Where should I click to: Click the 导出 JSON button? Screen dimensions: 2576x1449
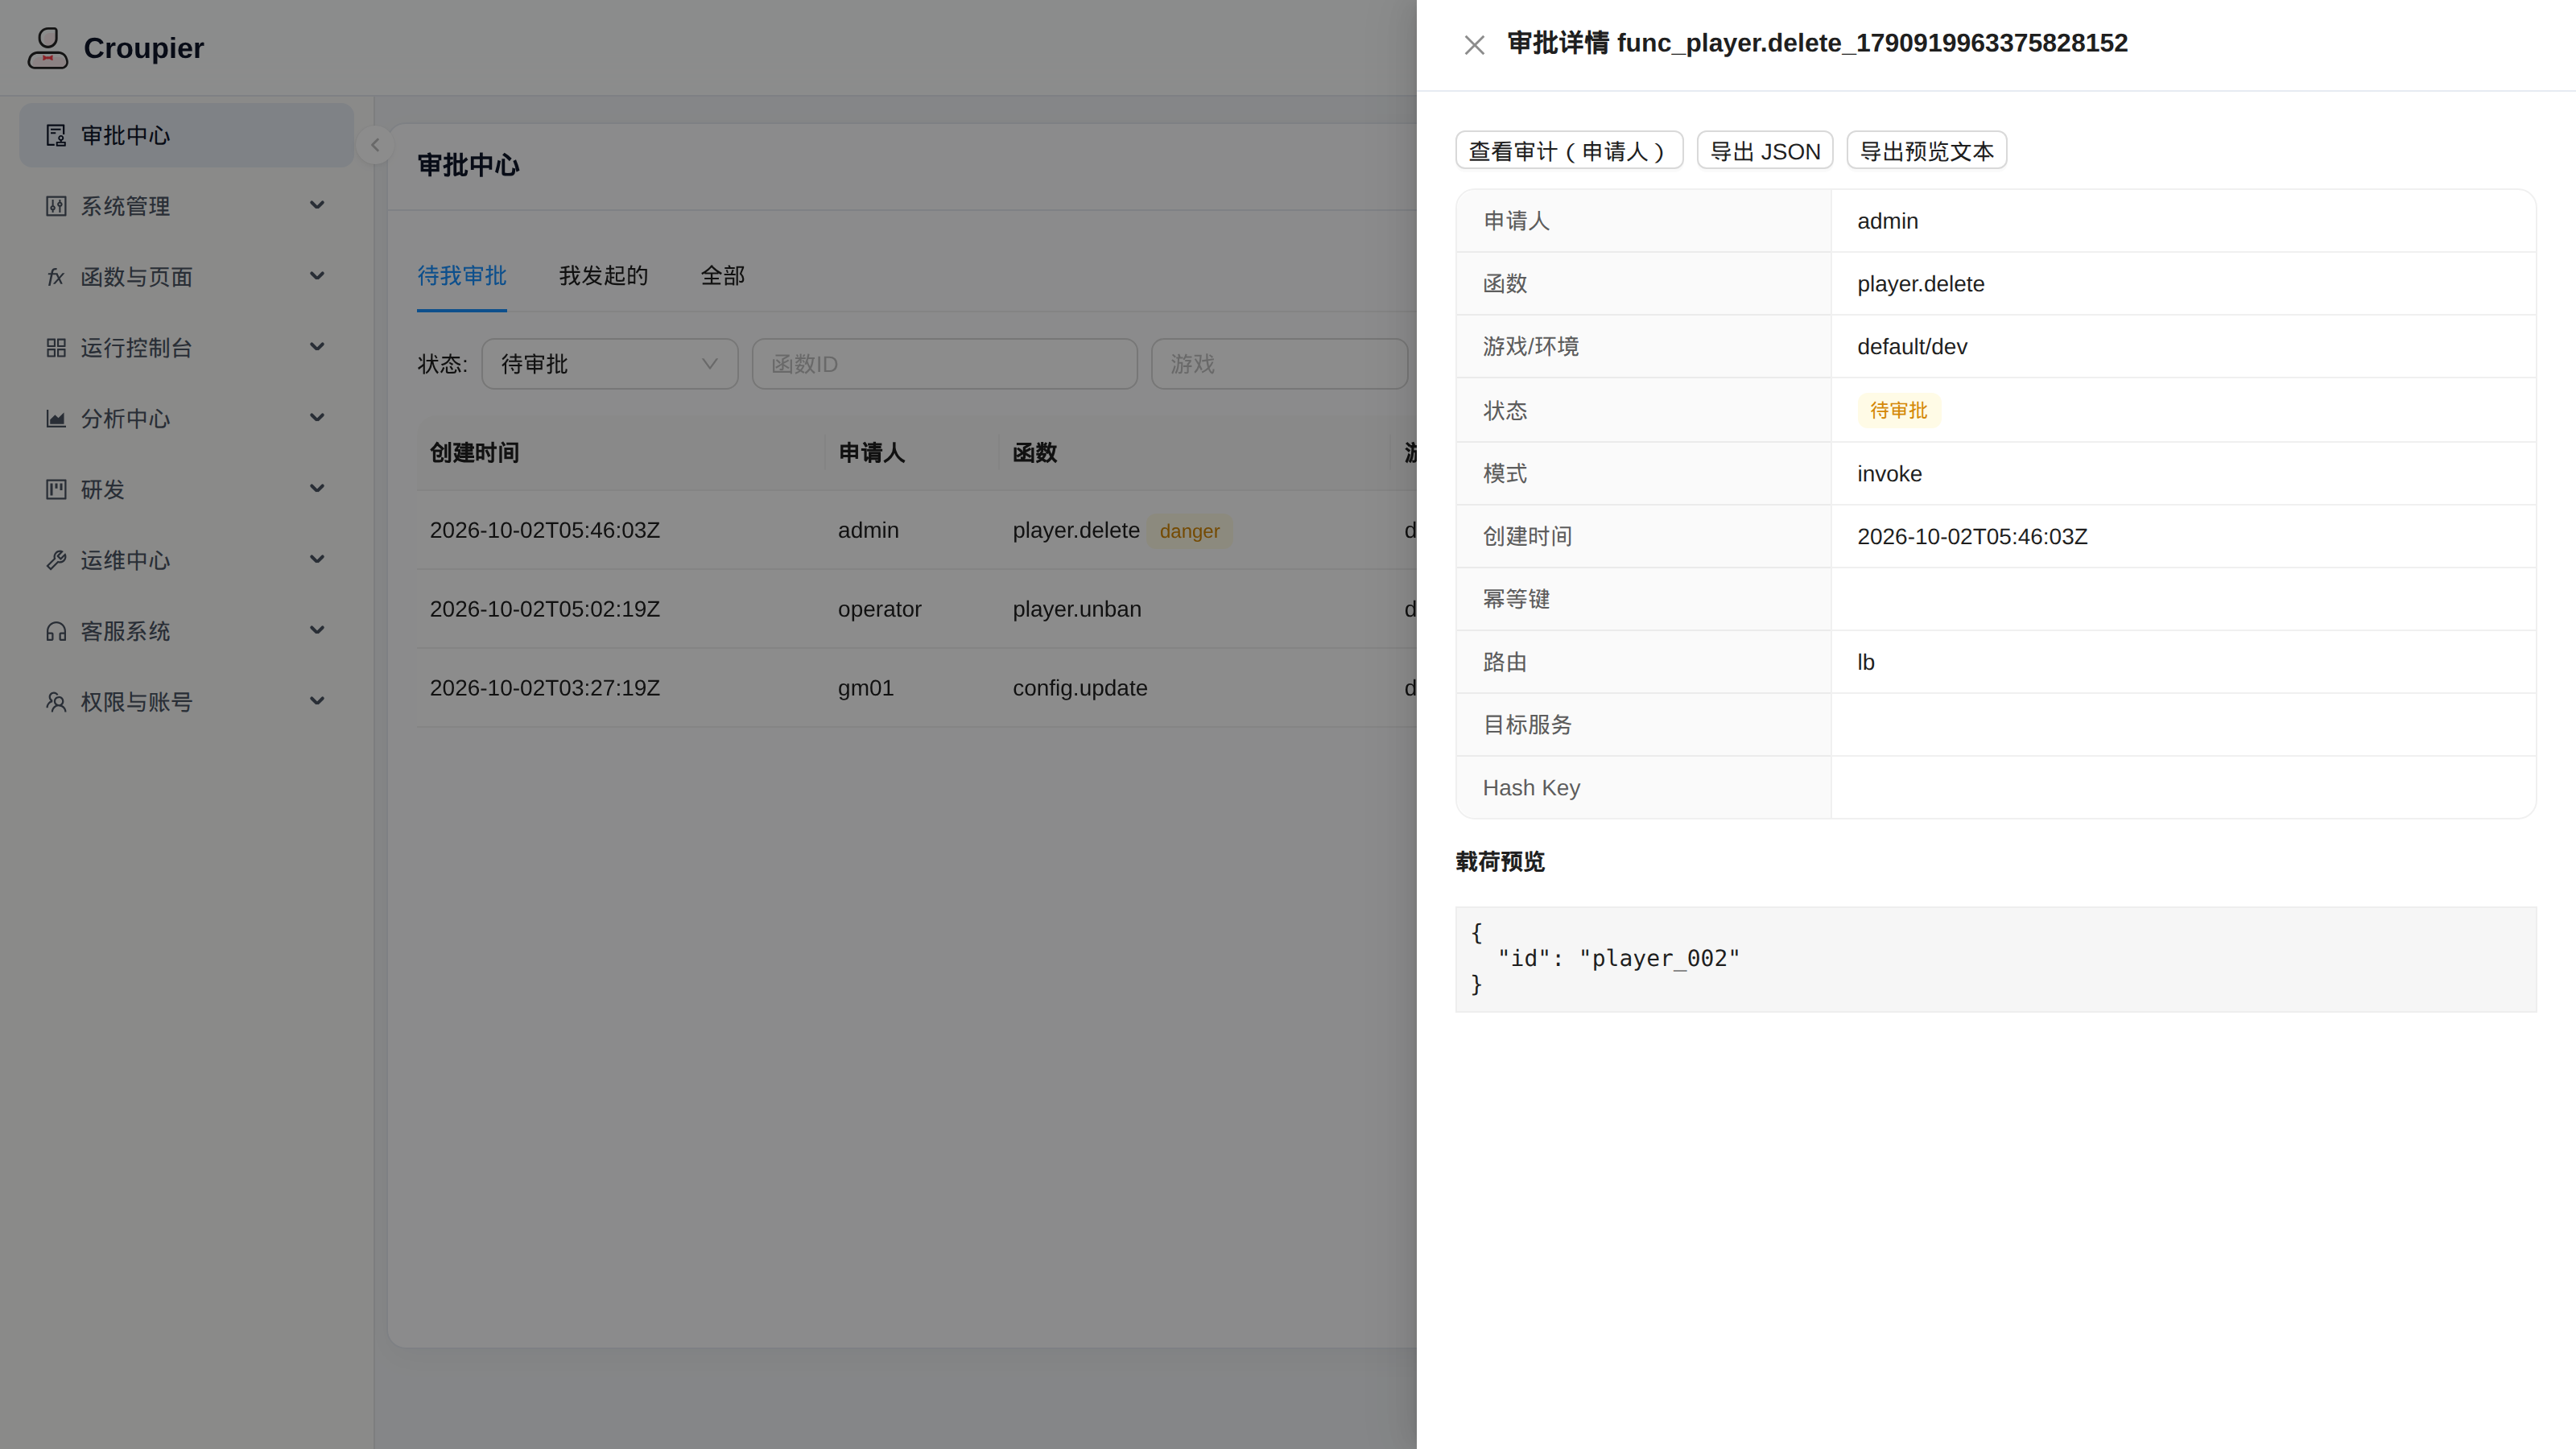pyautogui.click(x=1765, y=151)
